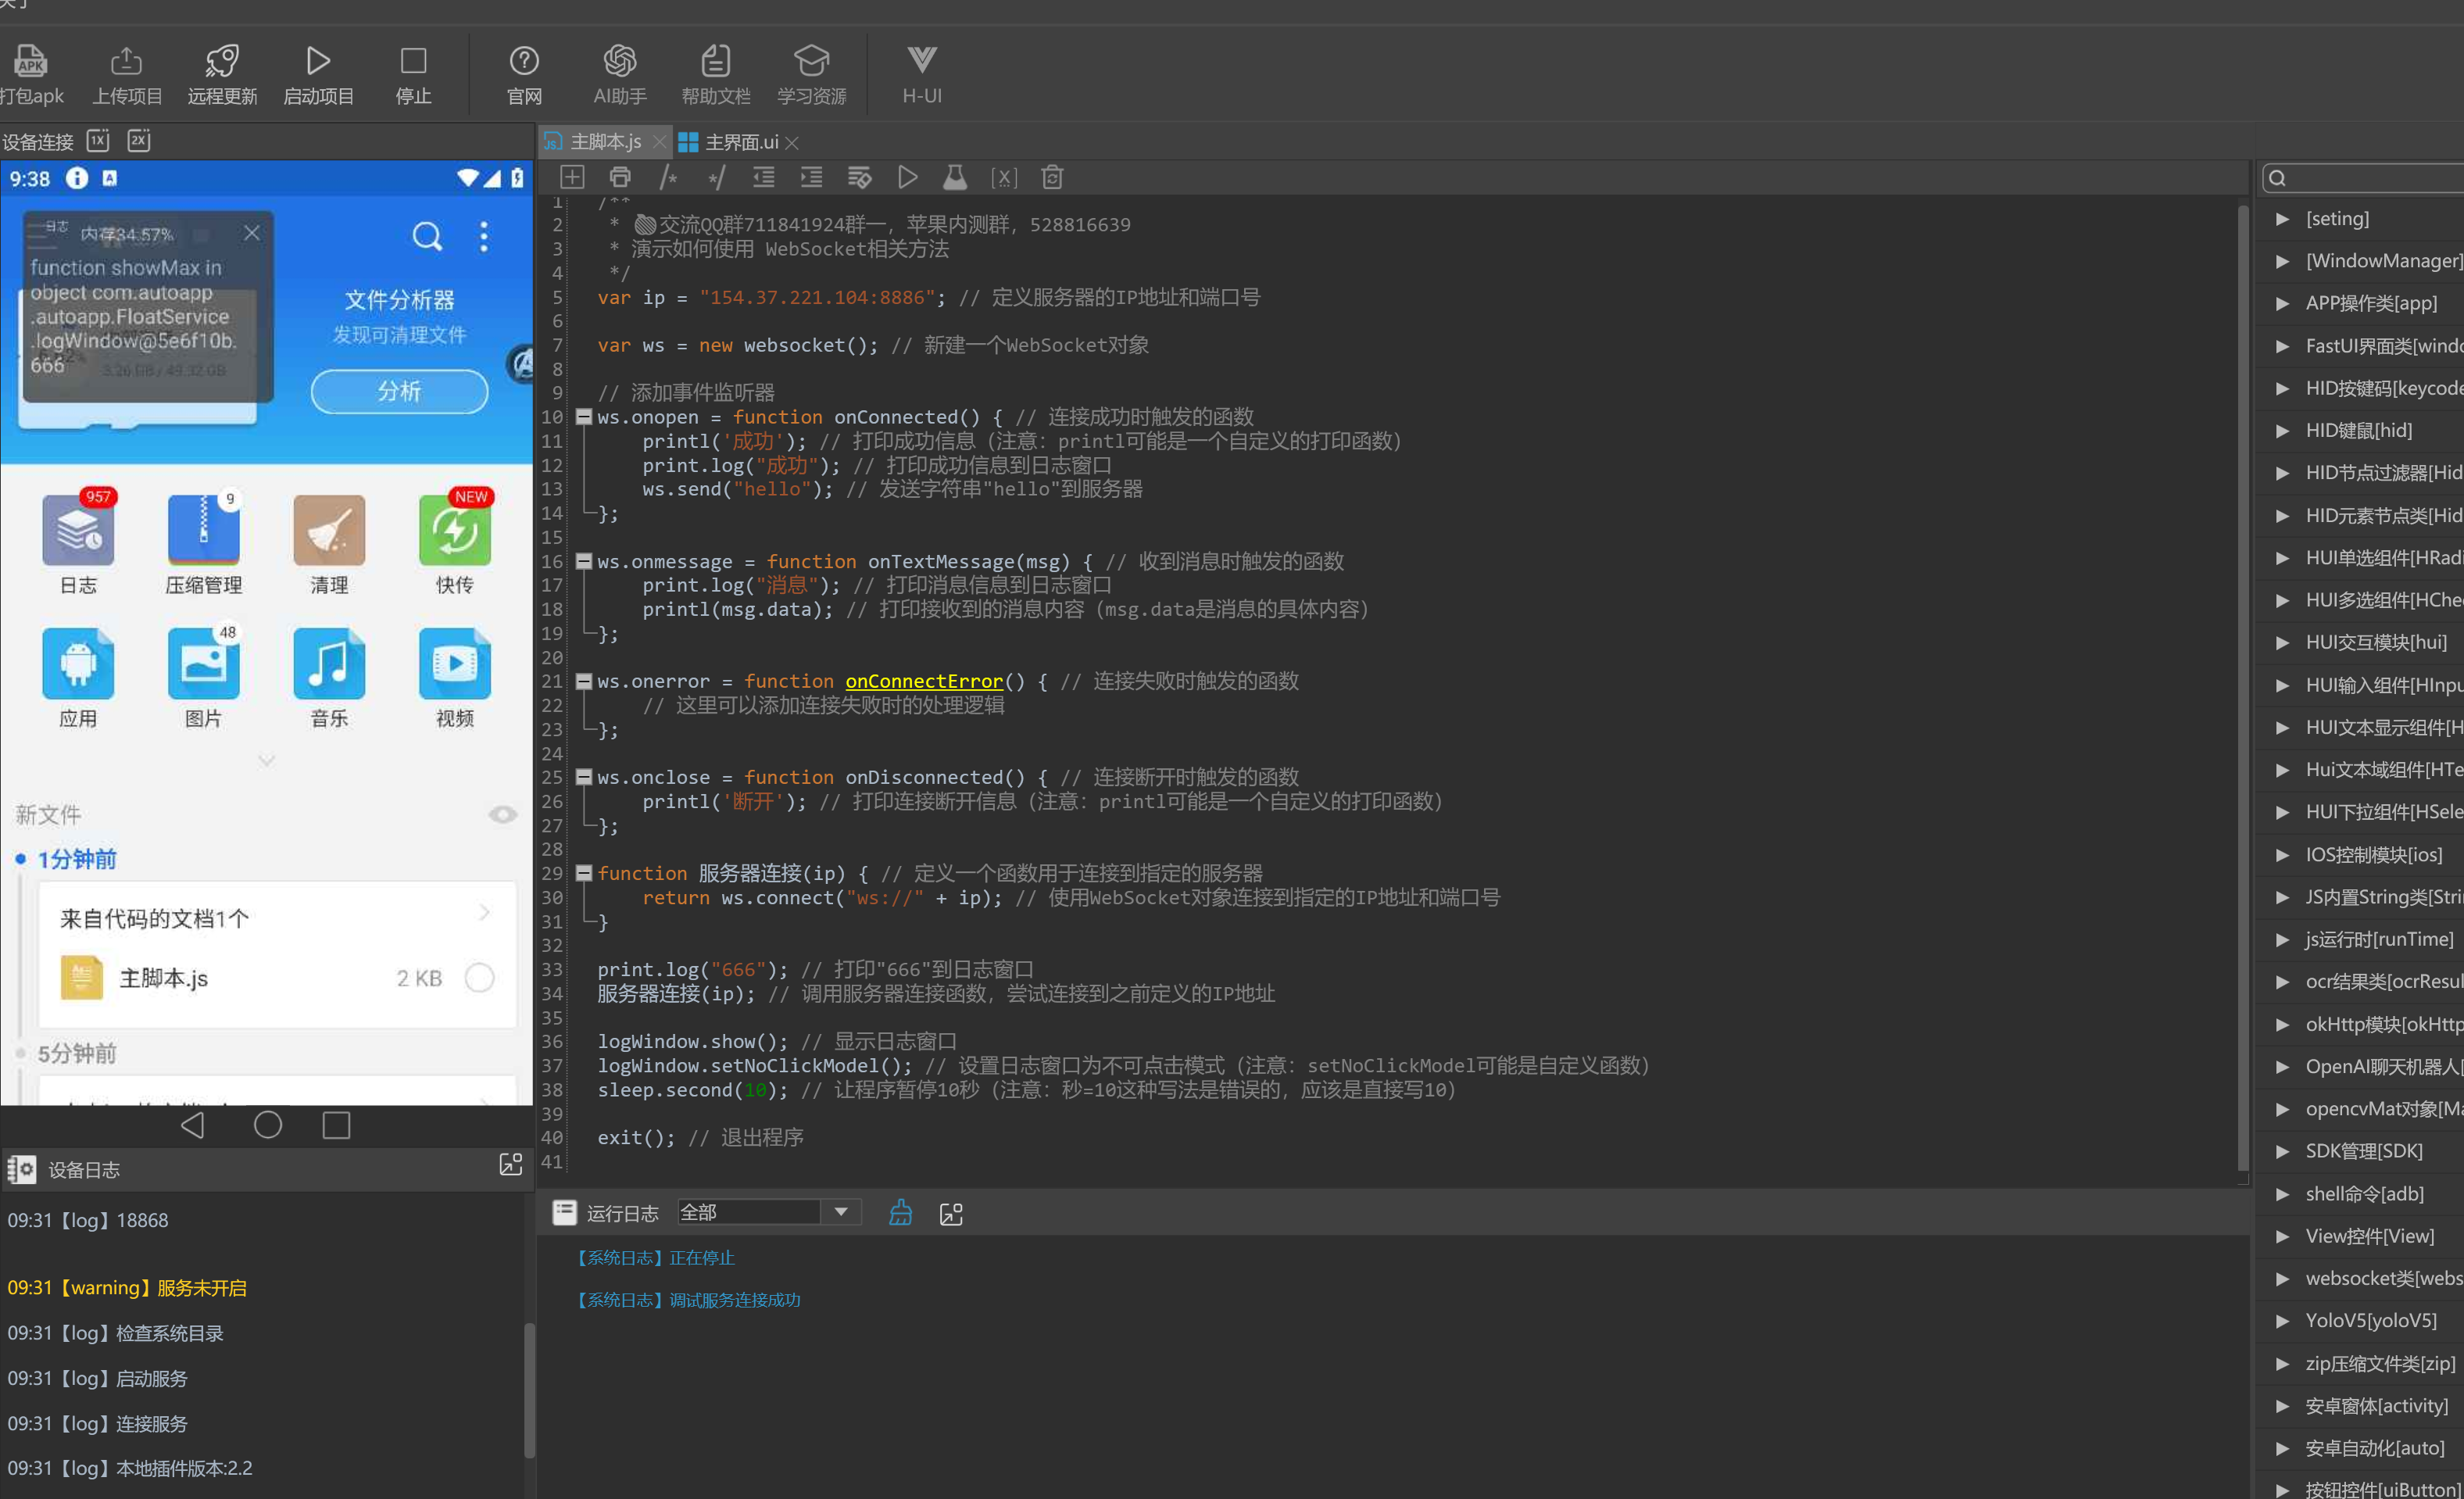Select the 主脚本.js editor tab
The height and width of the screenshot is (1499, 2464).
coord(605,142)
